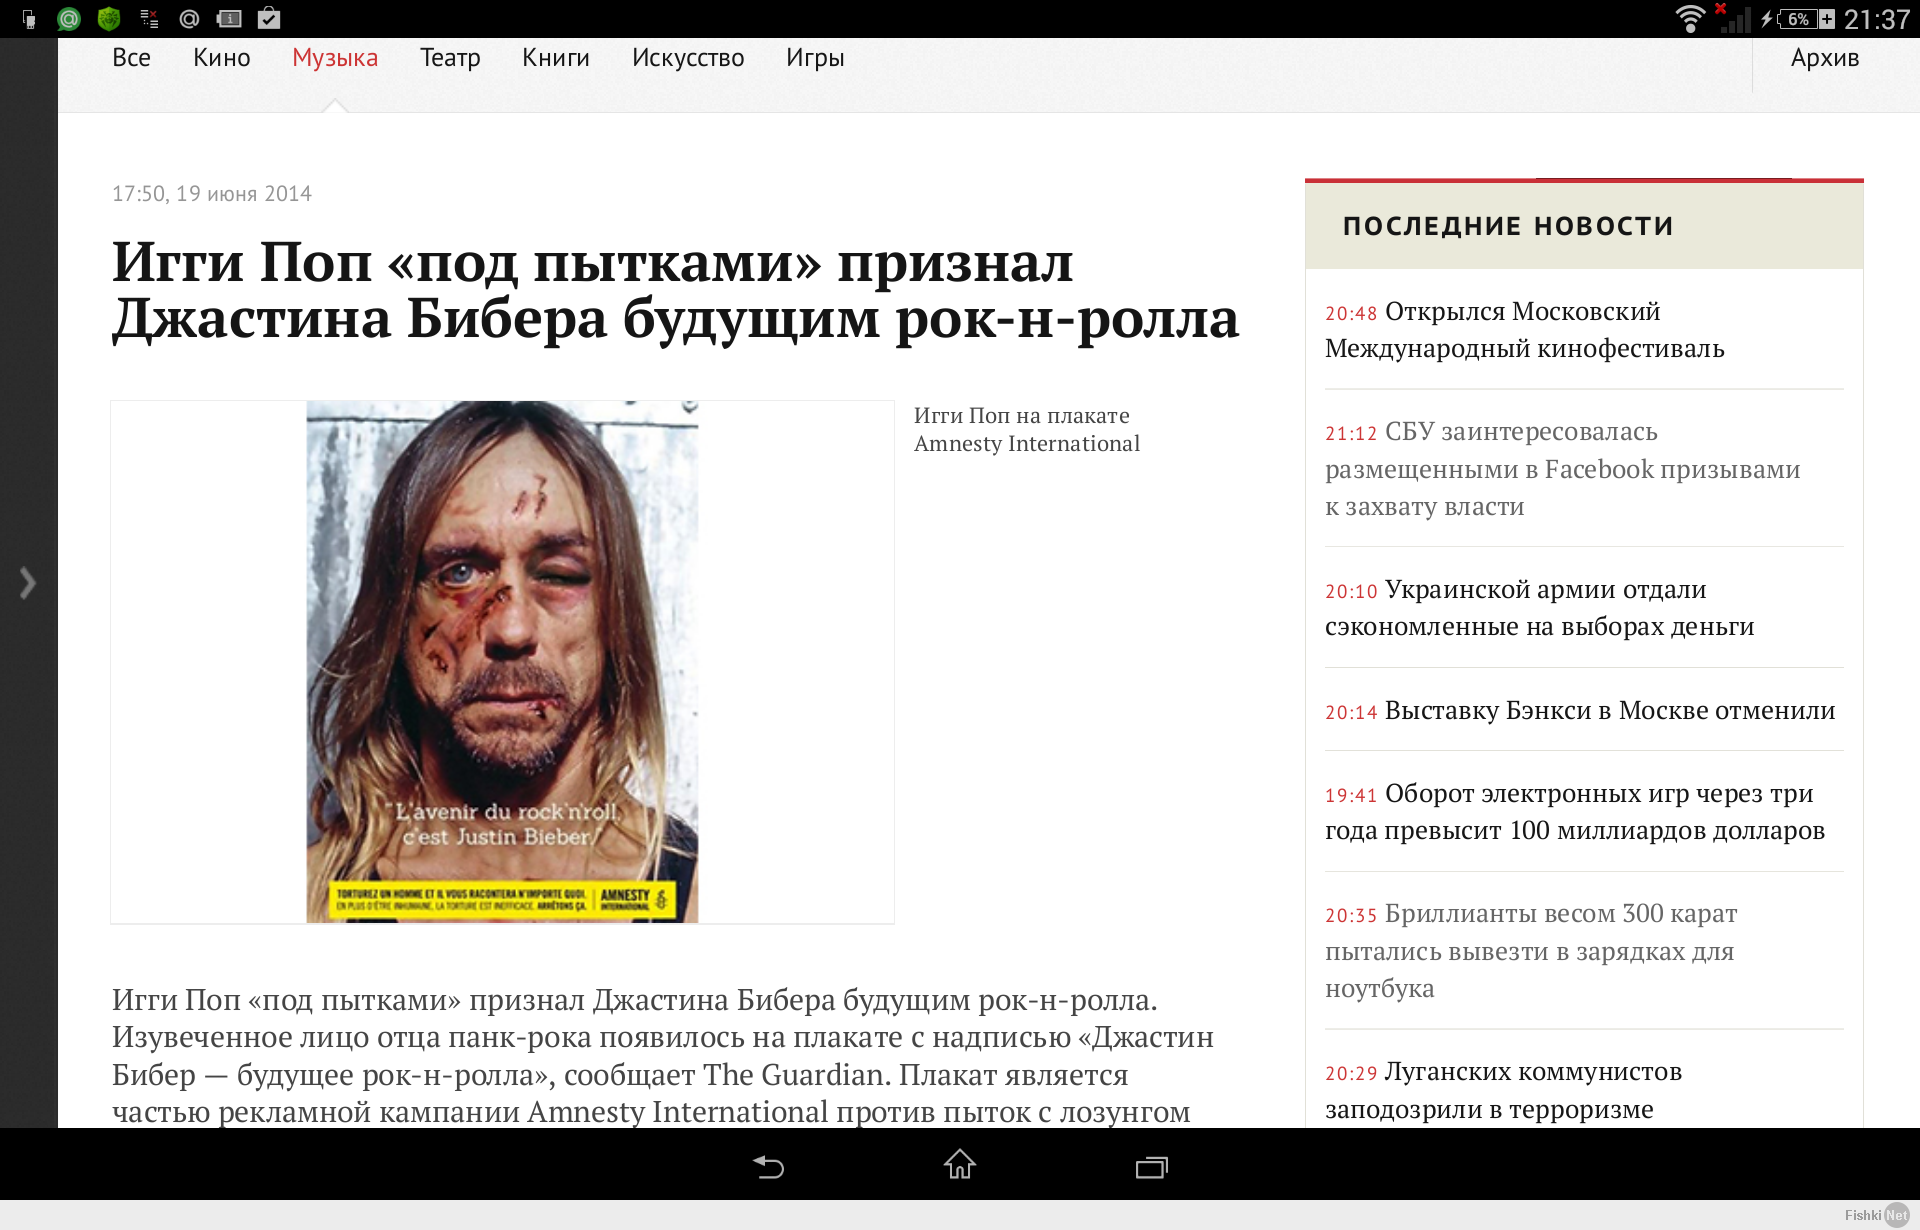
Task: Switch to the Театр section tab
Action: click(450, 58)
